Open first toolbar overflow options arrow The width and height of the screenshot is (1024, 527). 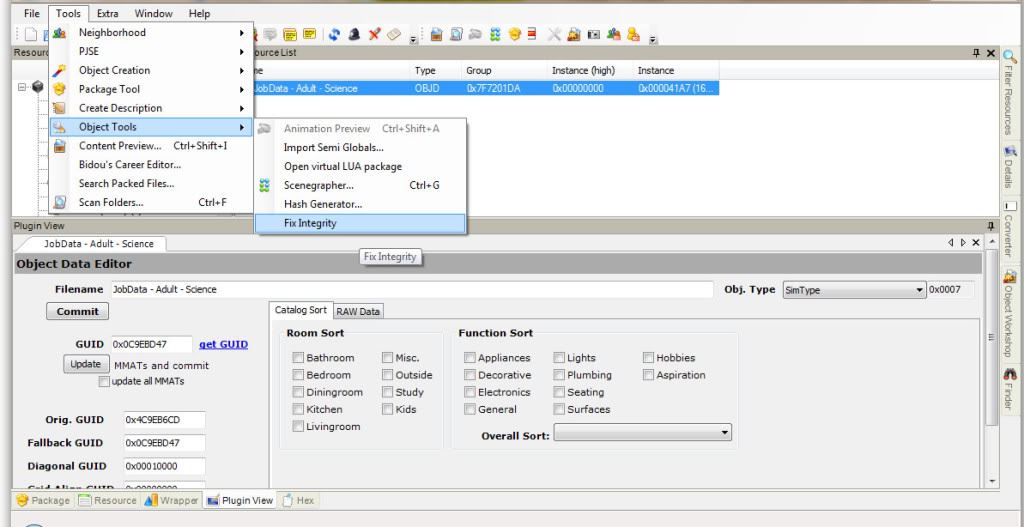[x=413, y=40]
